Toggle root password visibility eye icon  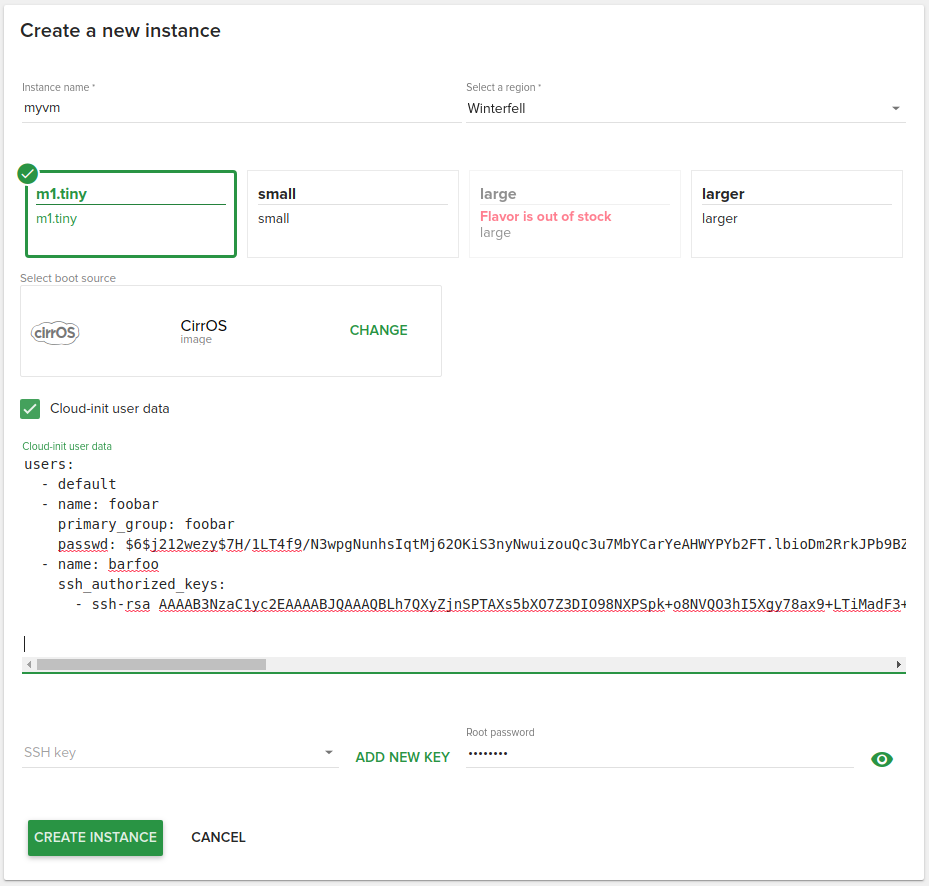point(882,759)
